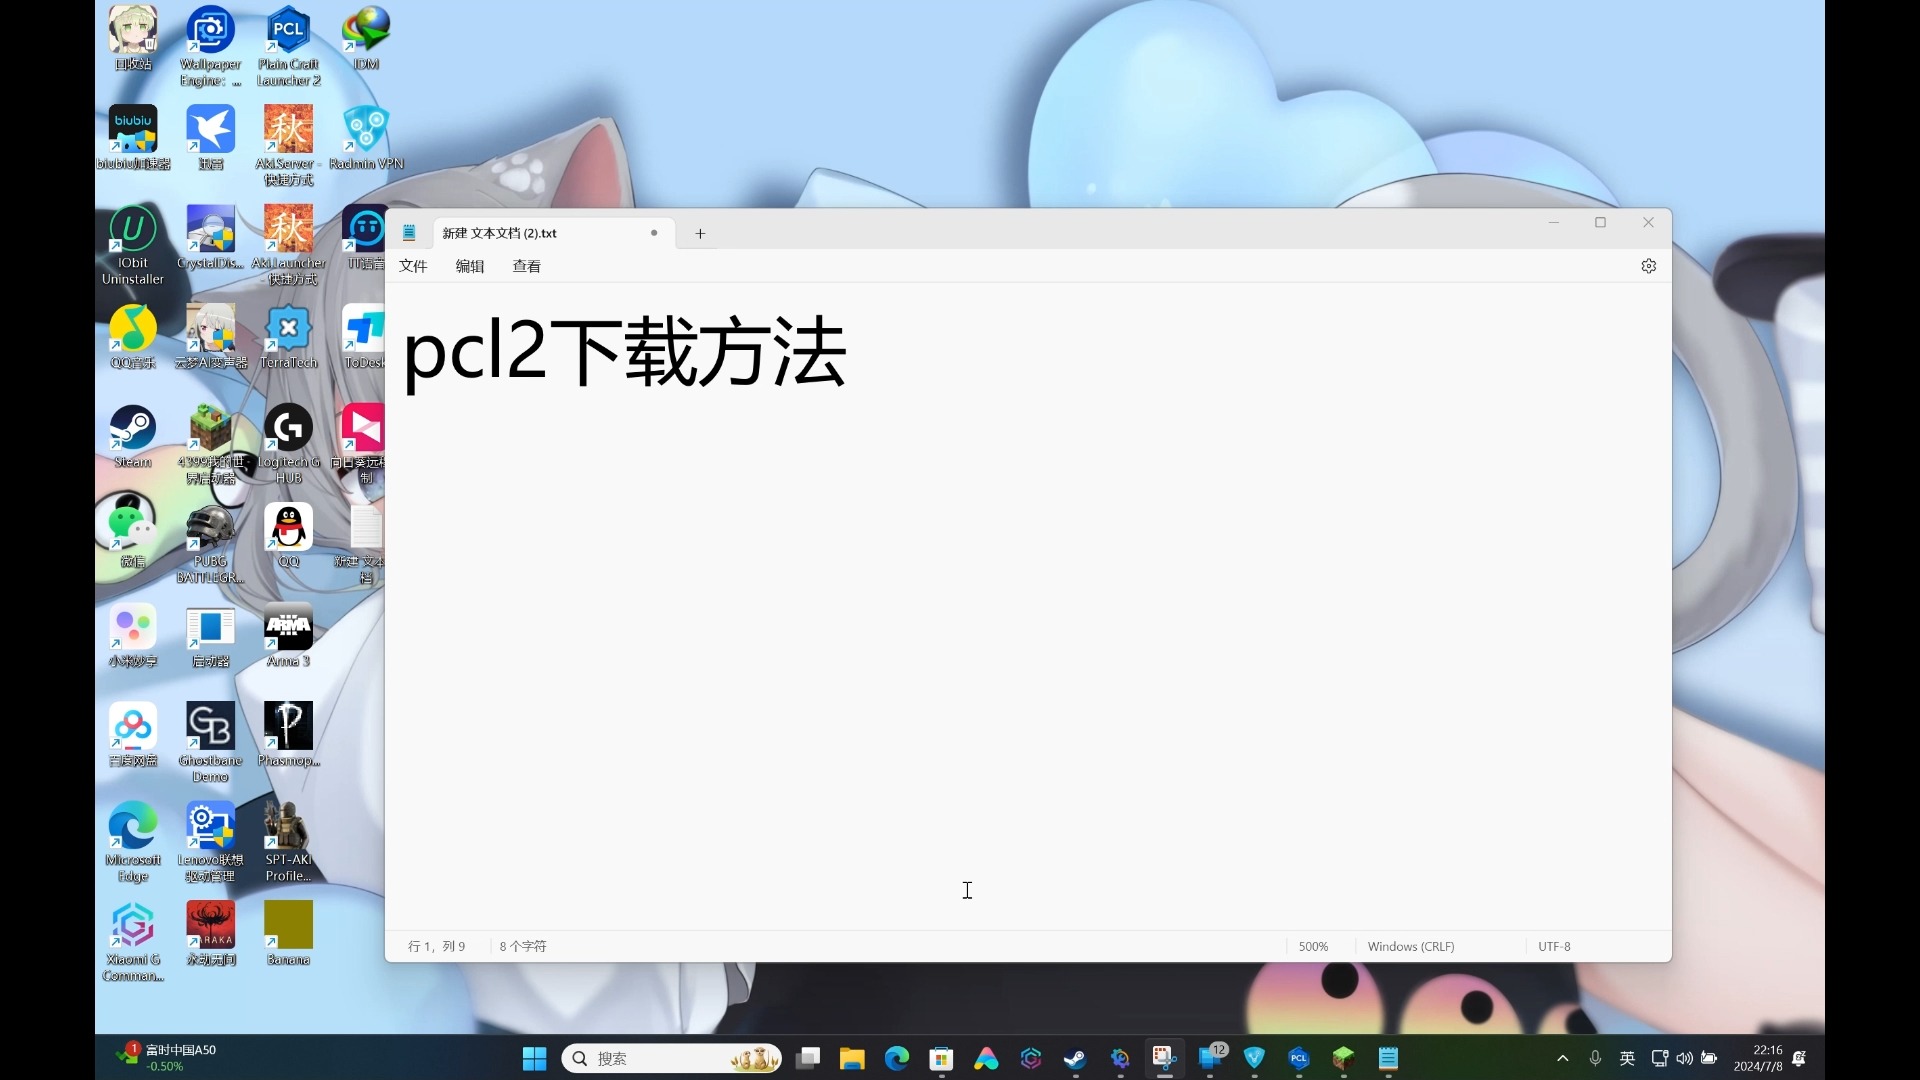Viewport: 1920px width, 1080px height.
Task: Toggle do-not-disturb notification bell
Action: [1798, 1058]
